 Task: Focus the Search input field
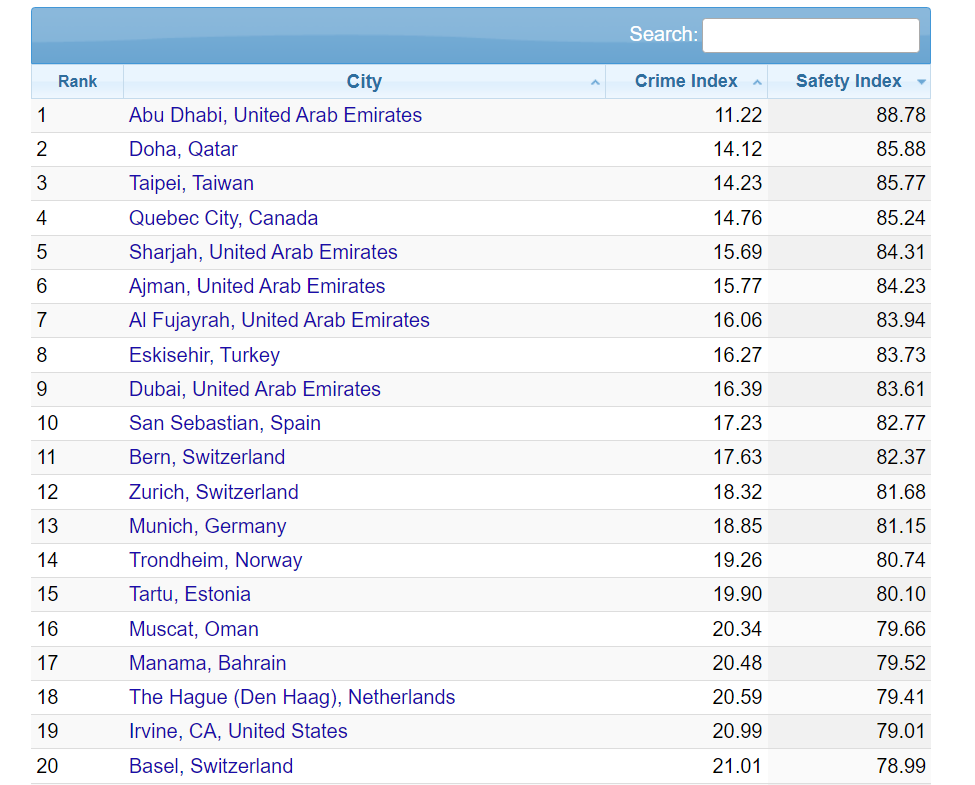pos(810,35)
